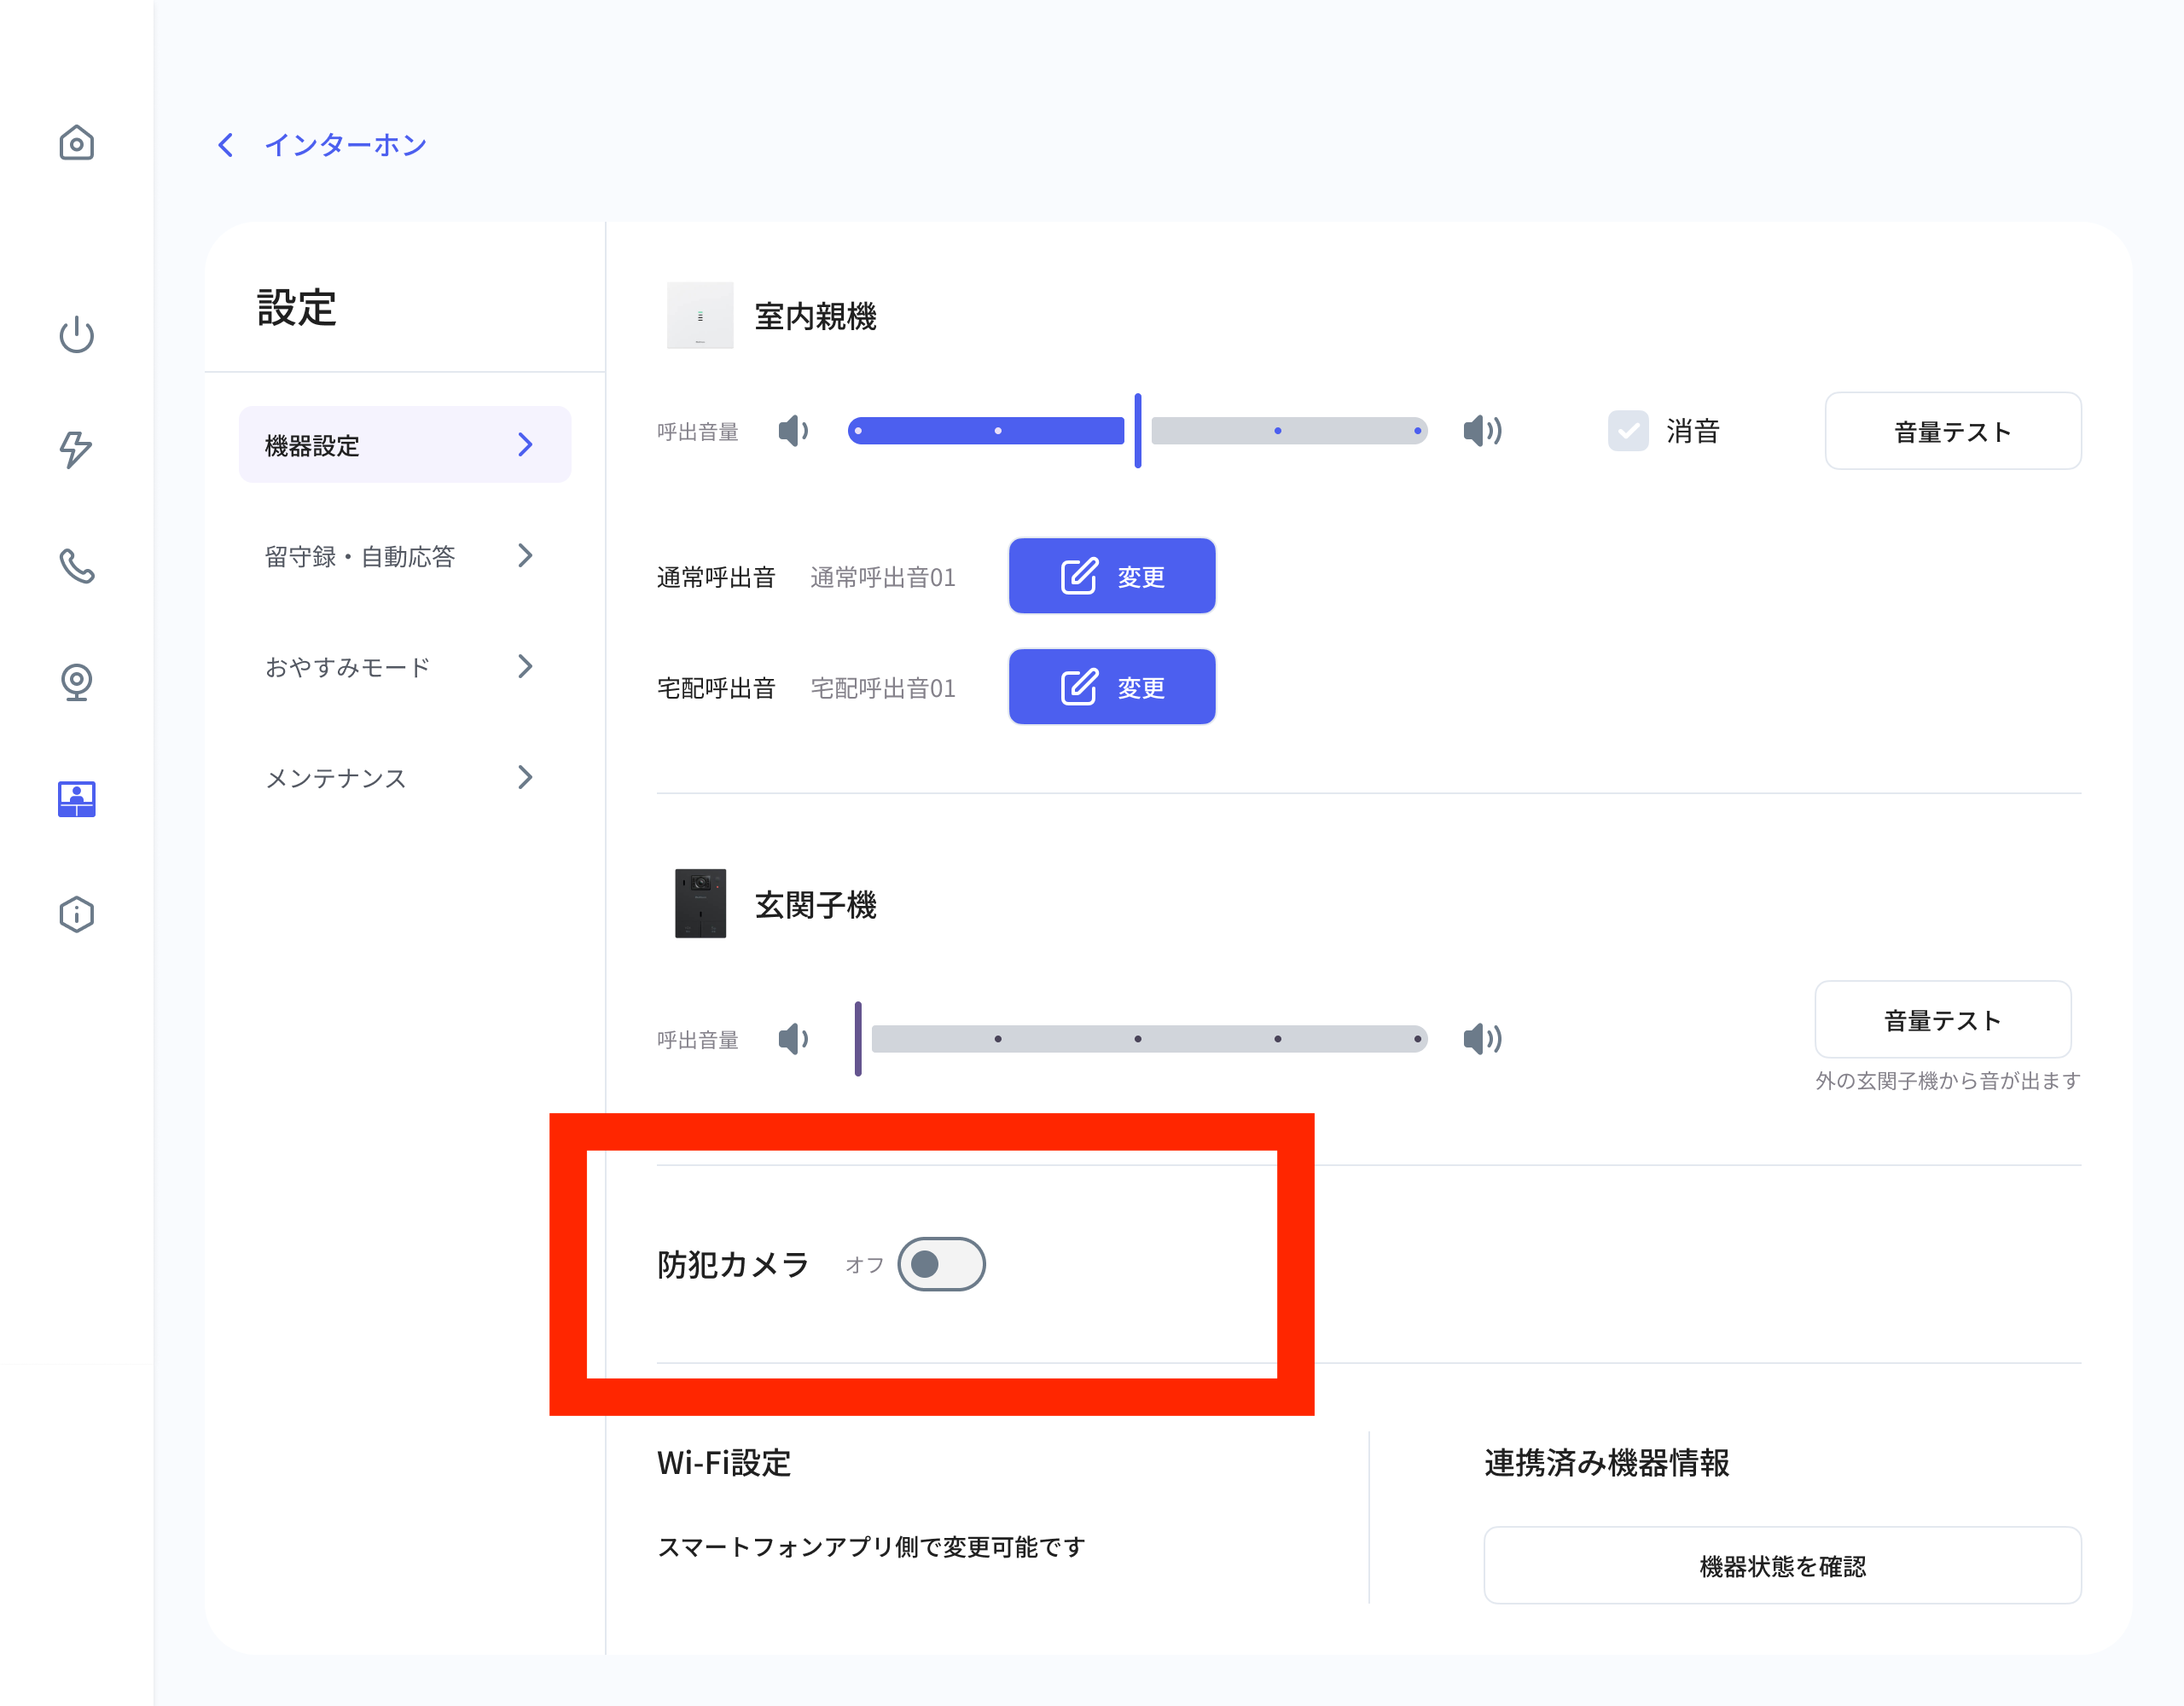Select the lightning bolt energy icon

click(77, 449)
